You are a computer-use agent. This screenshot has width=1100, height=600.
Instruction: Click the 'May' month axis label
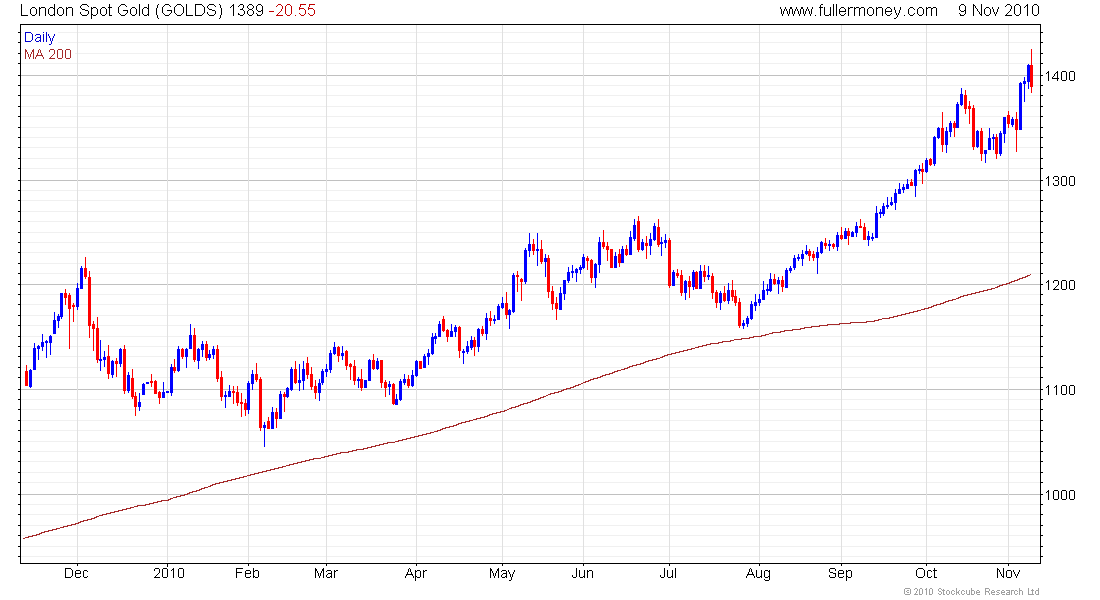pos(502,573)
